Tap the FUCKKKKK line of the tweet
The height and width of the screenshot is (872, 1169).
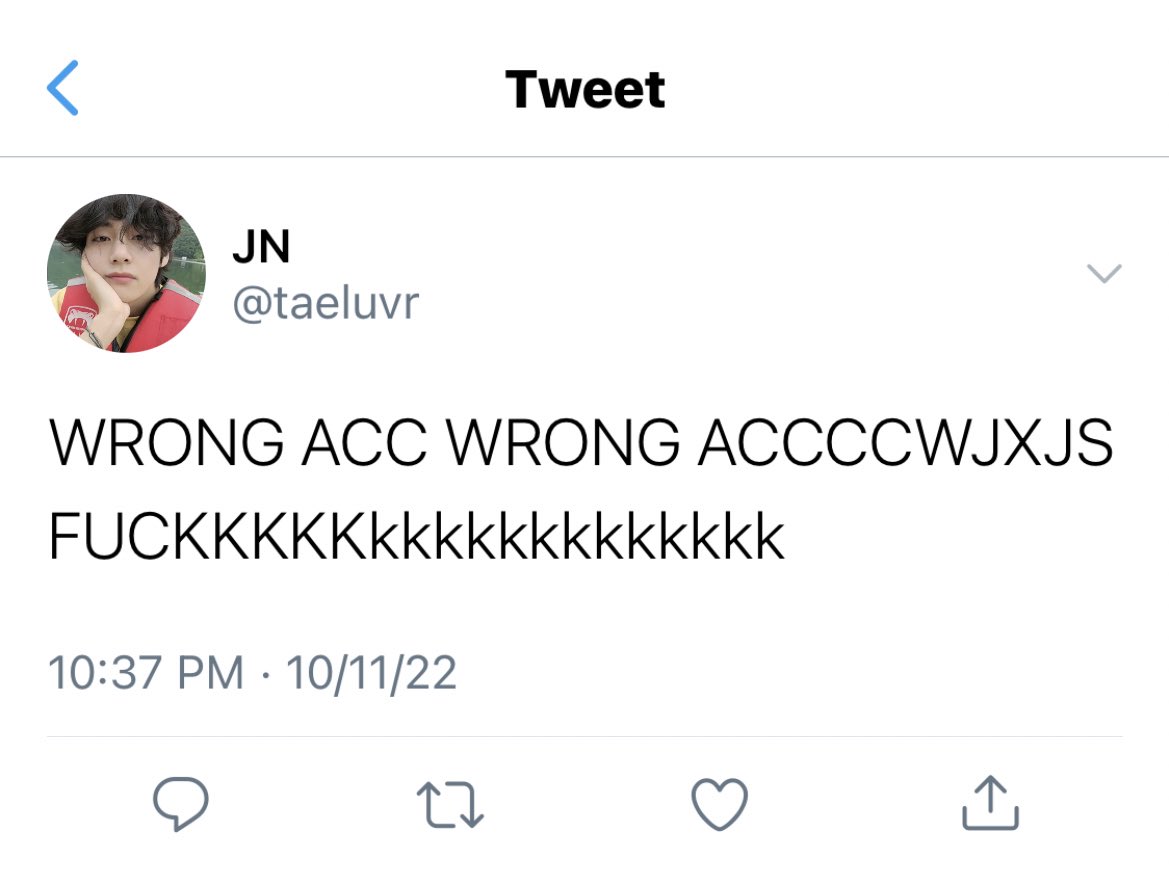tap(416, 536)
